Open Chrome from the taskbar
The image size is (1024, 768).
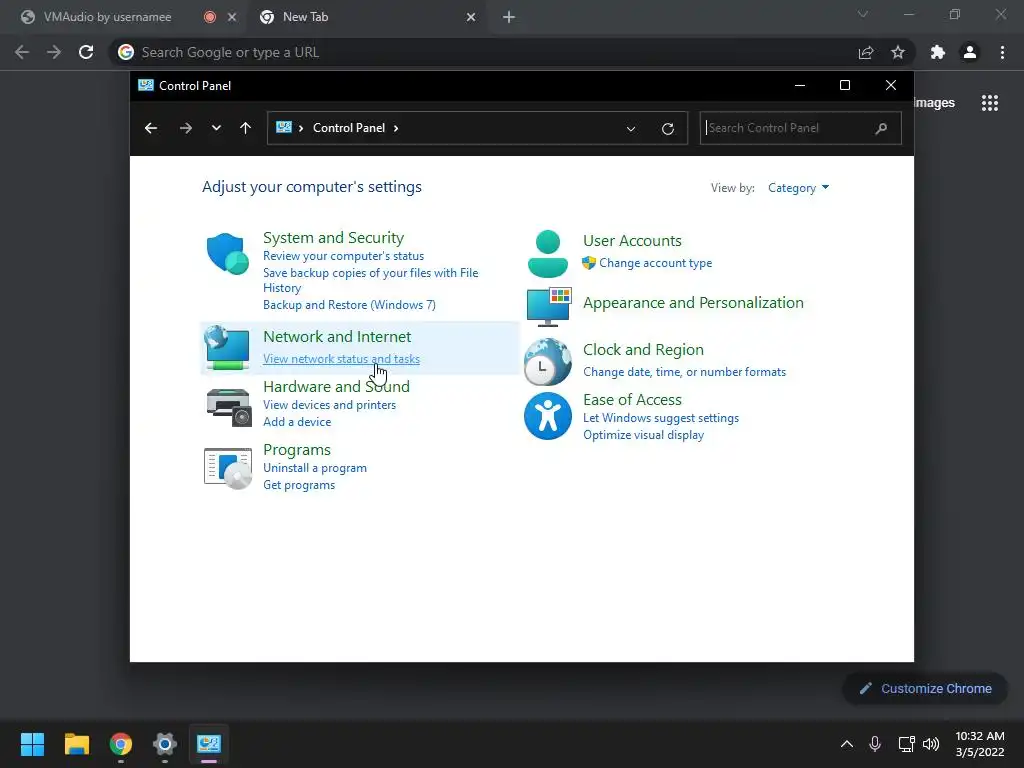point(121,744)
